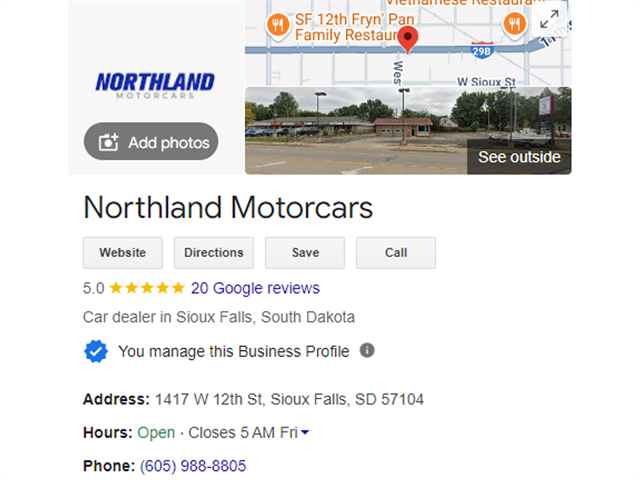The height and width of the screenshot is (480, 640).
Task: Open the 20 Google reviews link
Action: 255,288
